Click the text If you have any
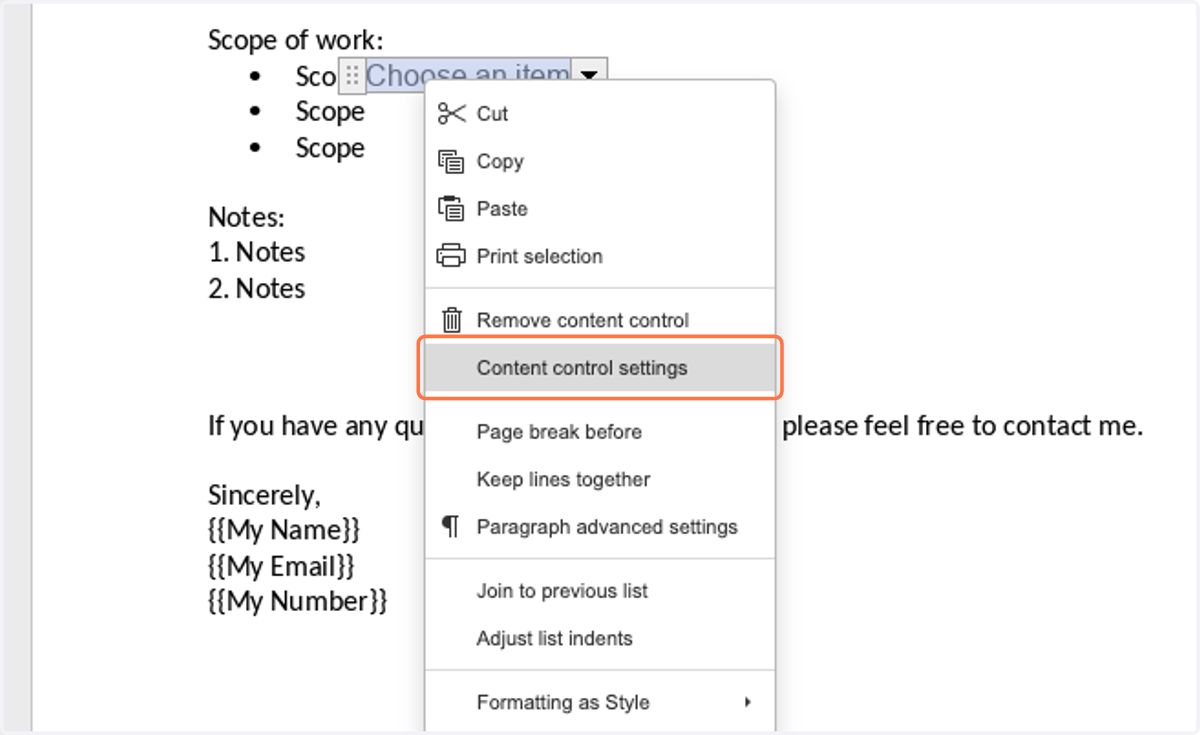Viewport: 1200px width, 735px height. coord(297,426)
